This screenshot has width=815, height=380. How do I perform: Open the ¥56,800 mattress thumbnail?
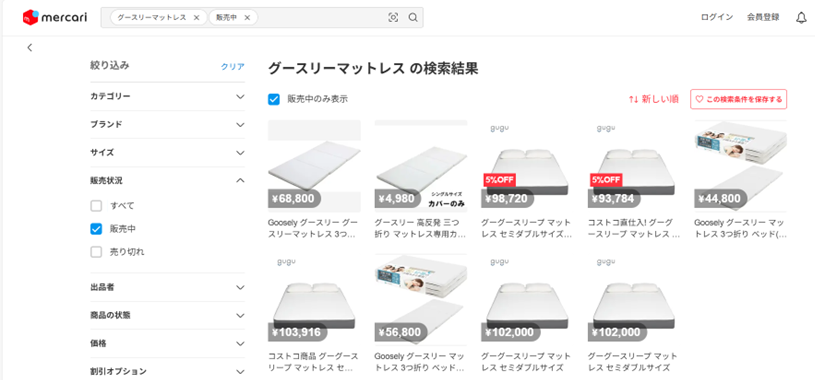[x=421, y=300]
